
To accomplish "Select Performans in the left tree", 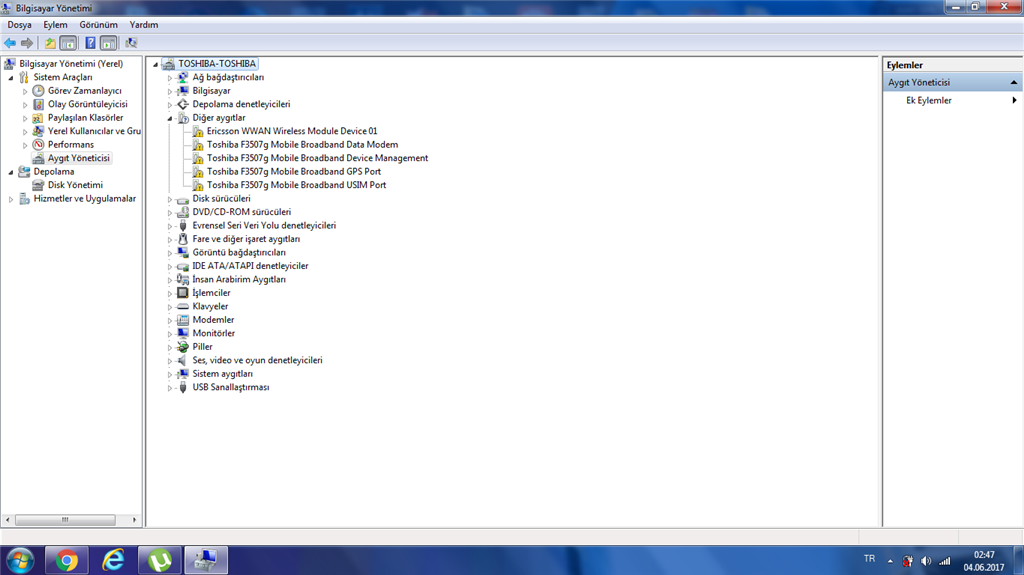I will click(71, 144).
